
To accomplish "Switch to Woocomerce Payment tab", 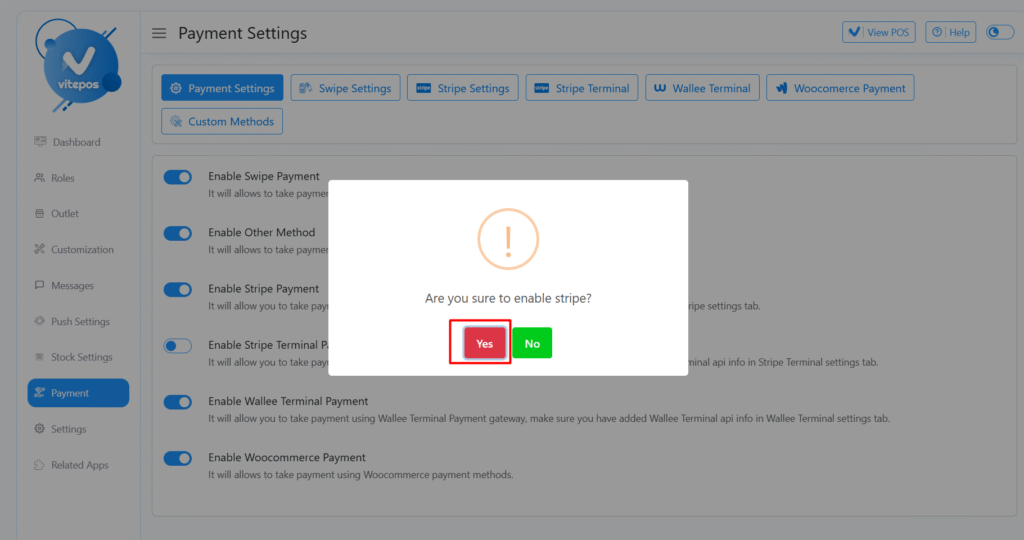I will (x=840, y=87).
